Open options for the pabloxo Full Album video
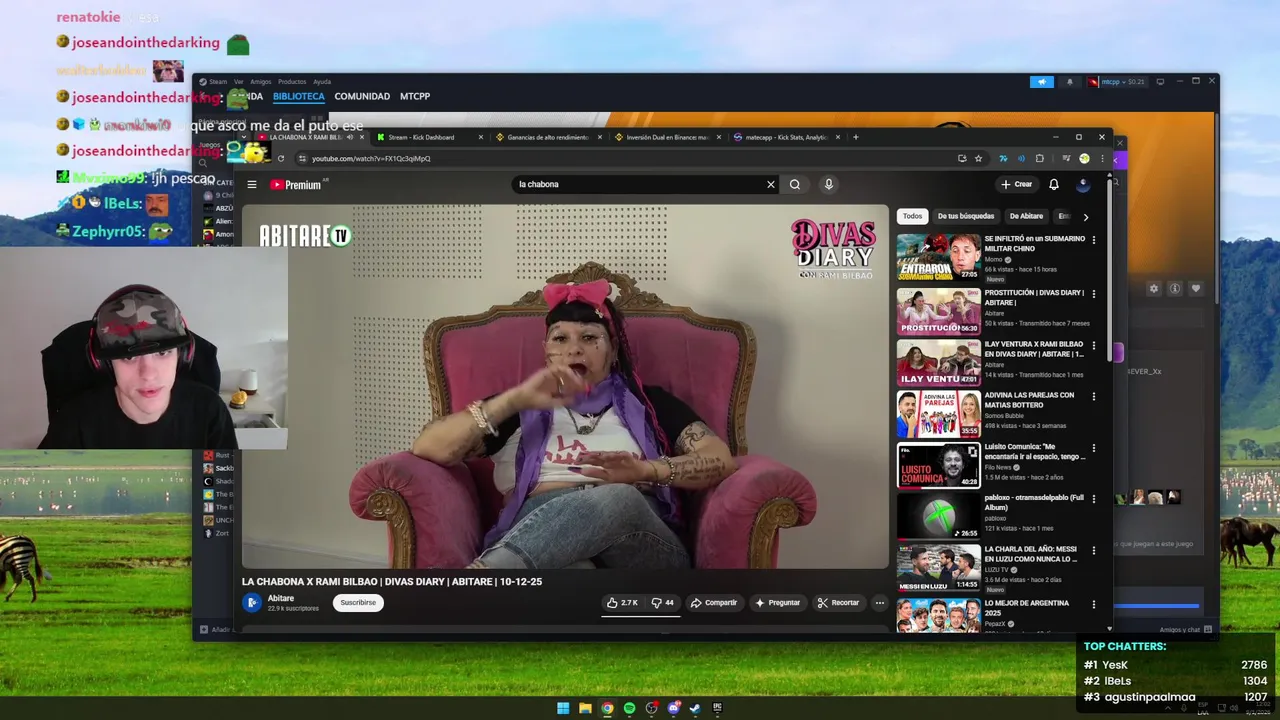 coord(1093,499)
